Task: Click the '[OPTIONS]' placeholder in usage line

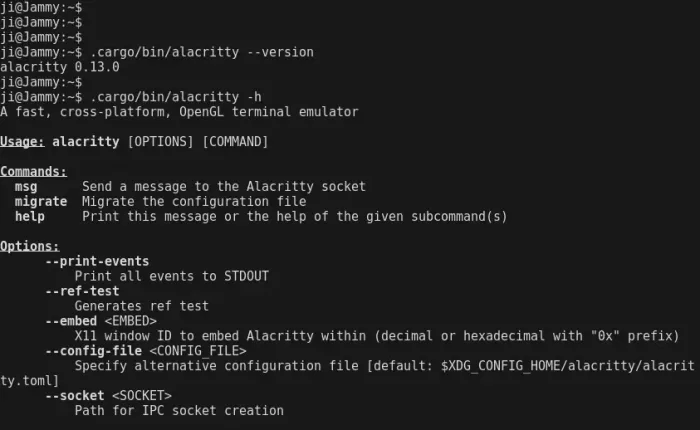Action: click(161, 142)
